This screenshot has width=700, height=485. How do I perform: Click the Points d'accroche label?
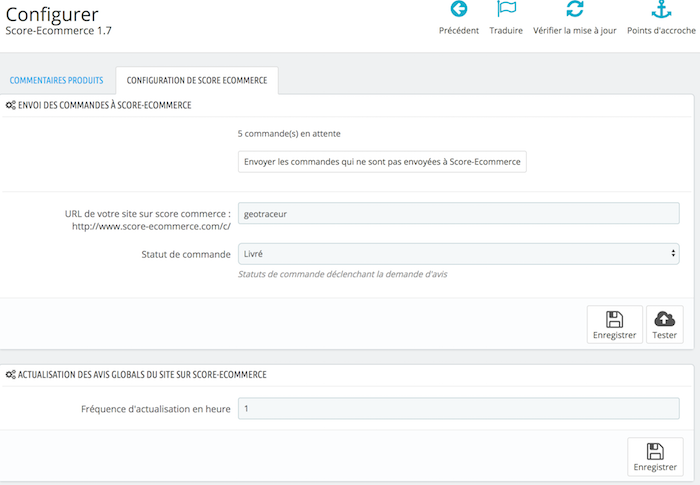[x=661, y=30]
